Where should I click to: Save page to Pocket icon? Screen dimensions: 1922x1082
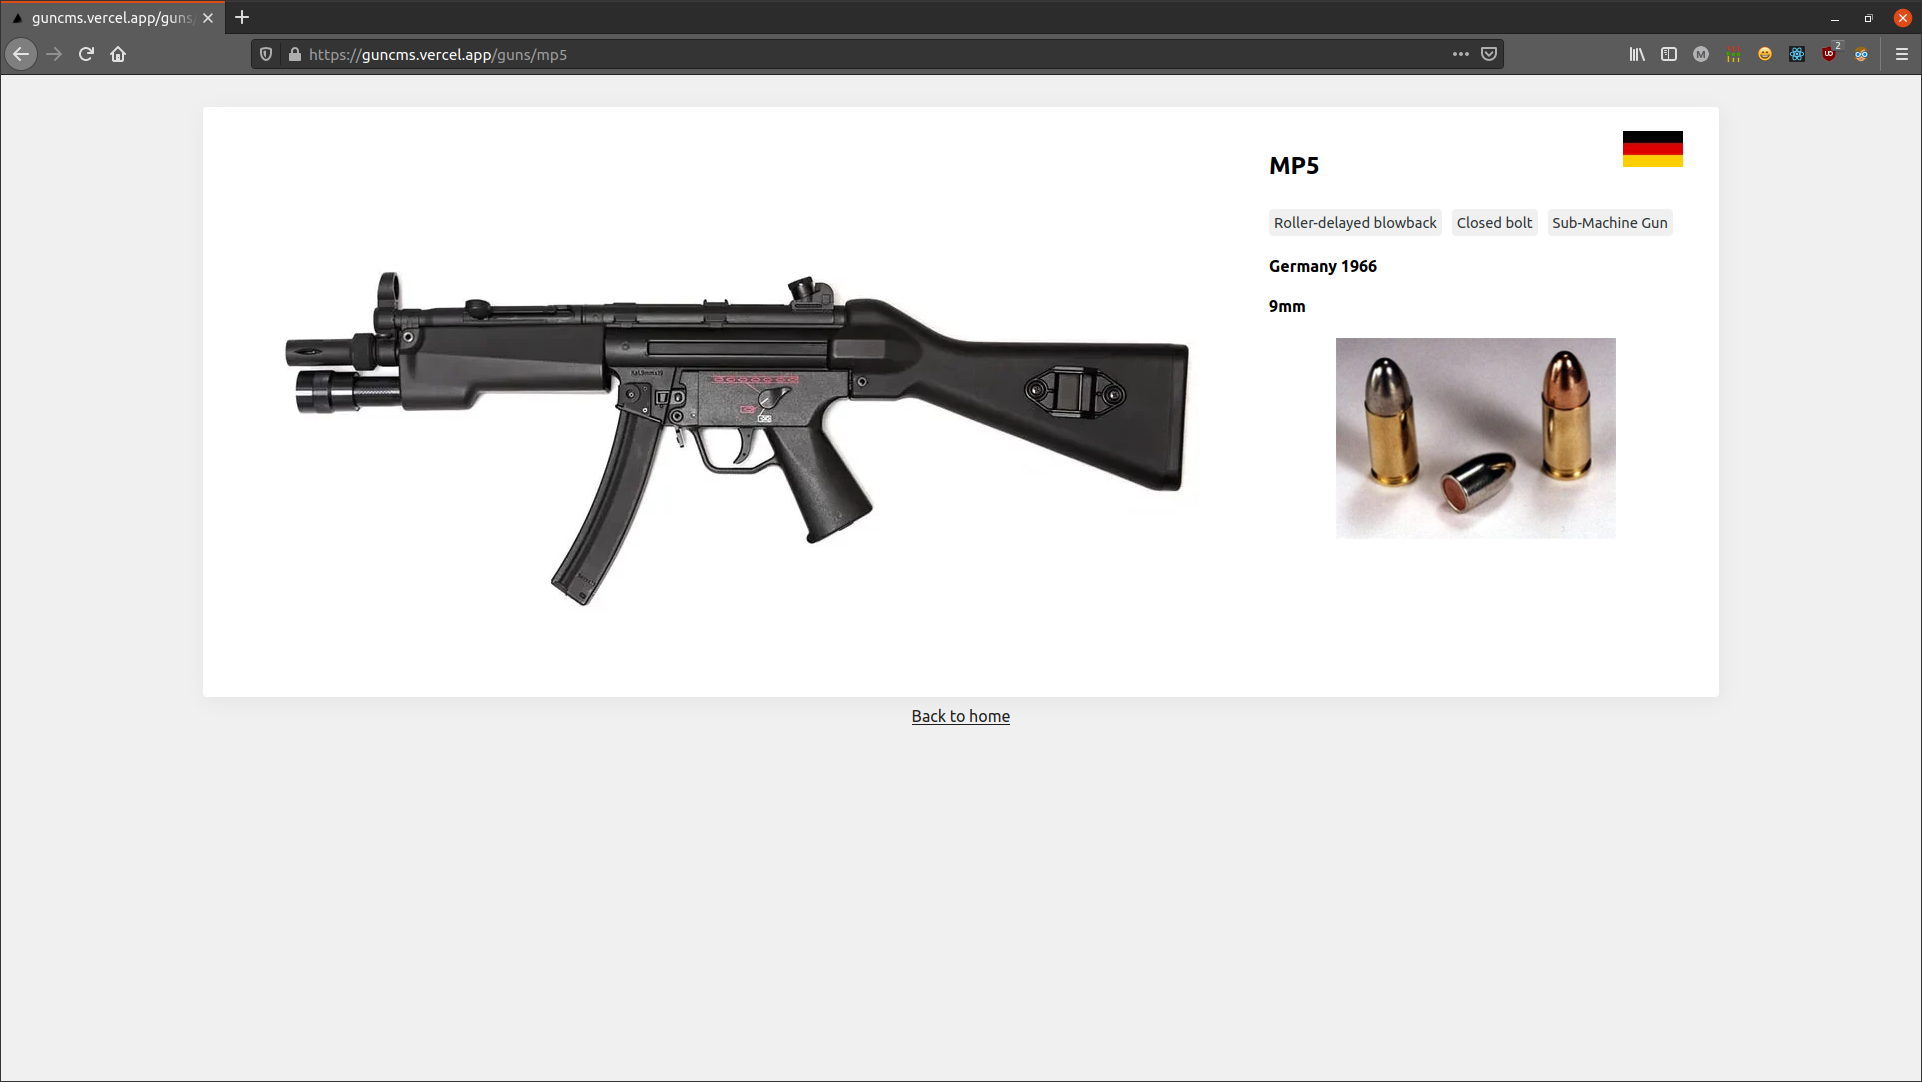(1489, 54)
